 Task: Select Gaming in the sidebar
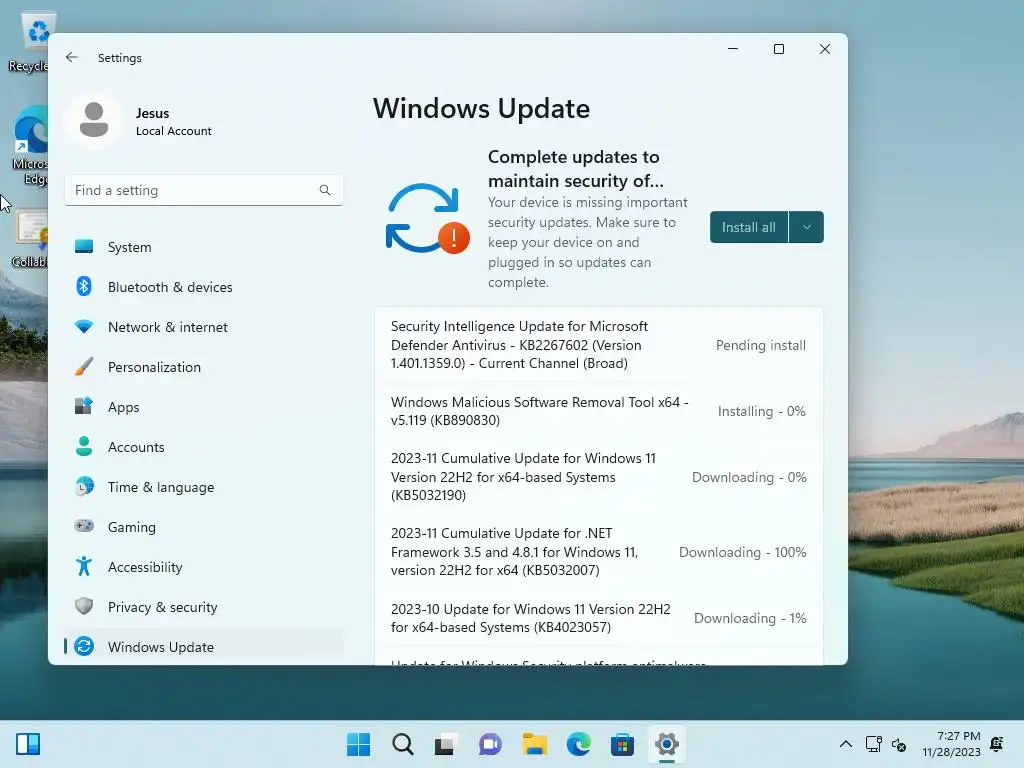click(204, 527)
